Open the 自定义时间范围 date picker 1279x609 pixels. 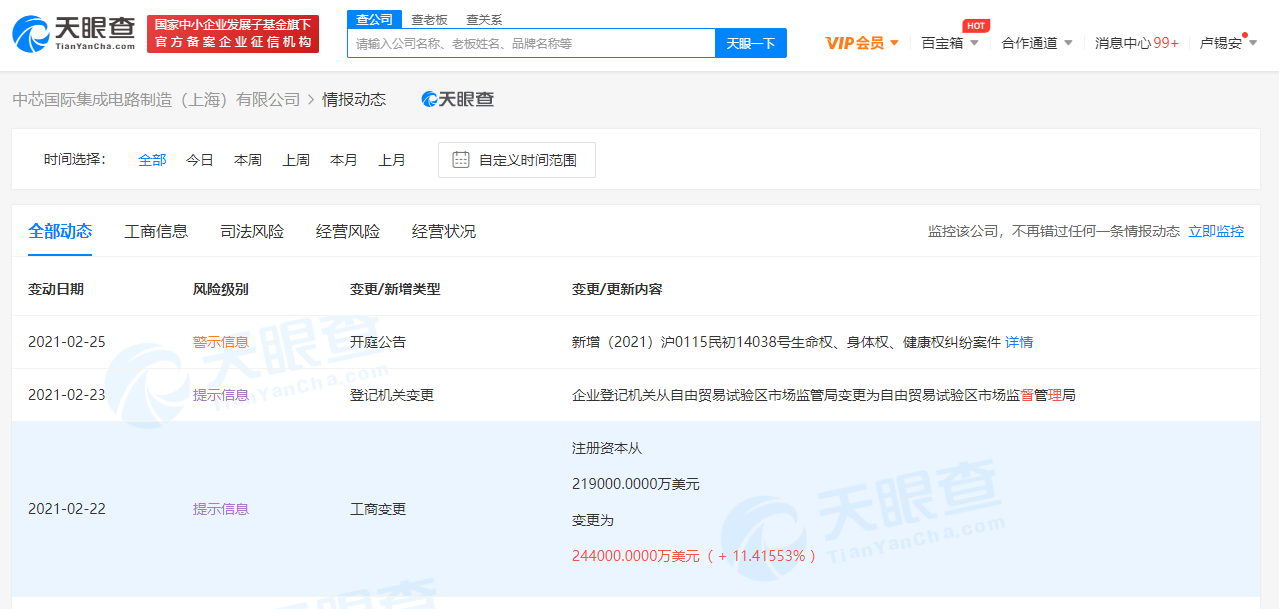pos(517,160)
